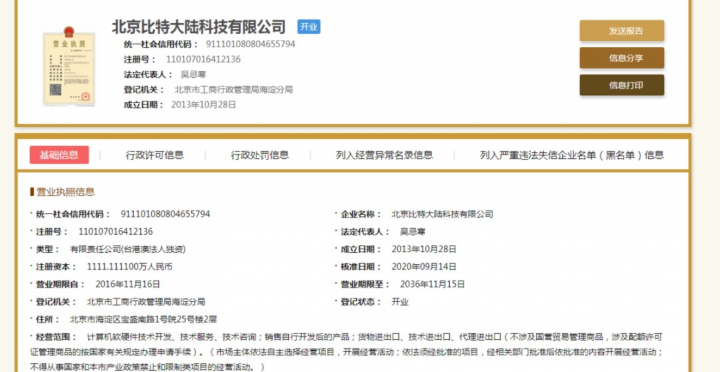Click 营业期限至 2036年11月15日 value
This screenshot has width=720, height=372.
pos(433,284)
